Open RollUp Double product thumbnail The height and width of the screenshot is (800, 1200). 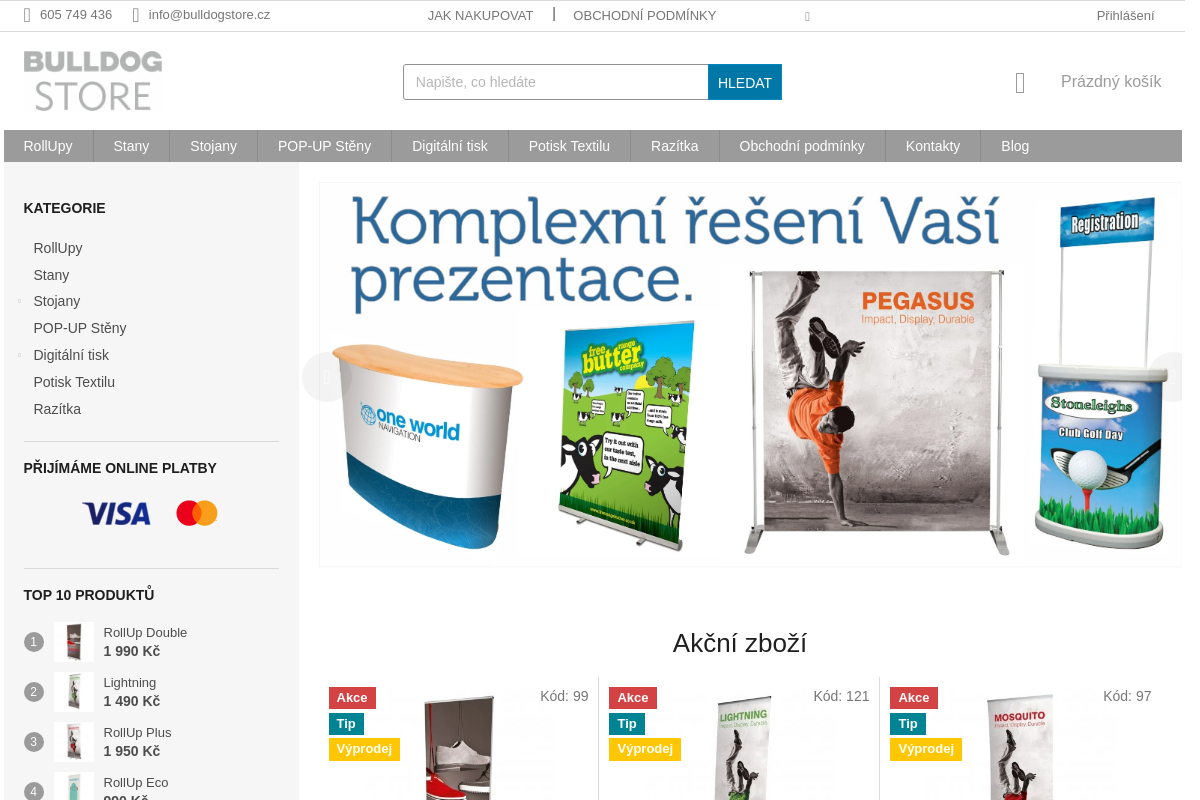[x=74, y=642]
